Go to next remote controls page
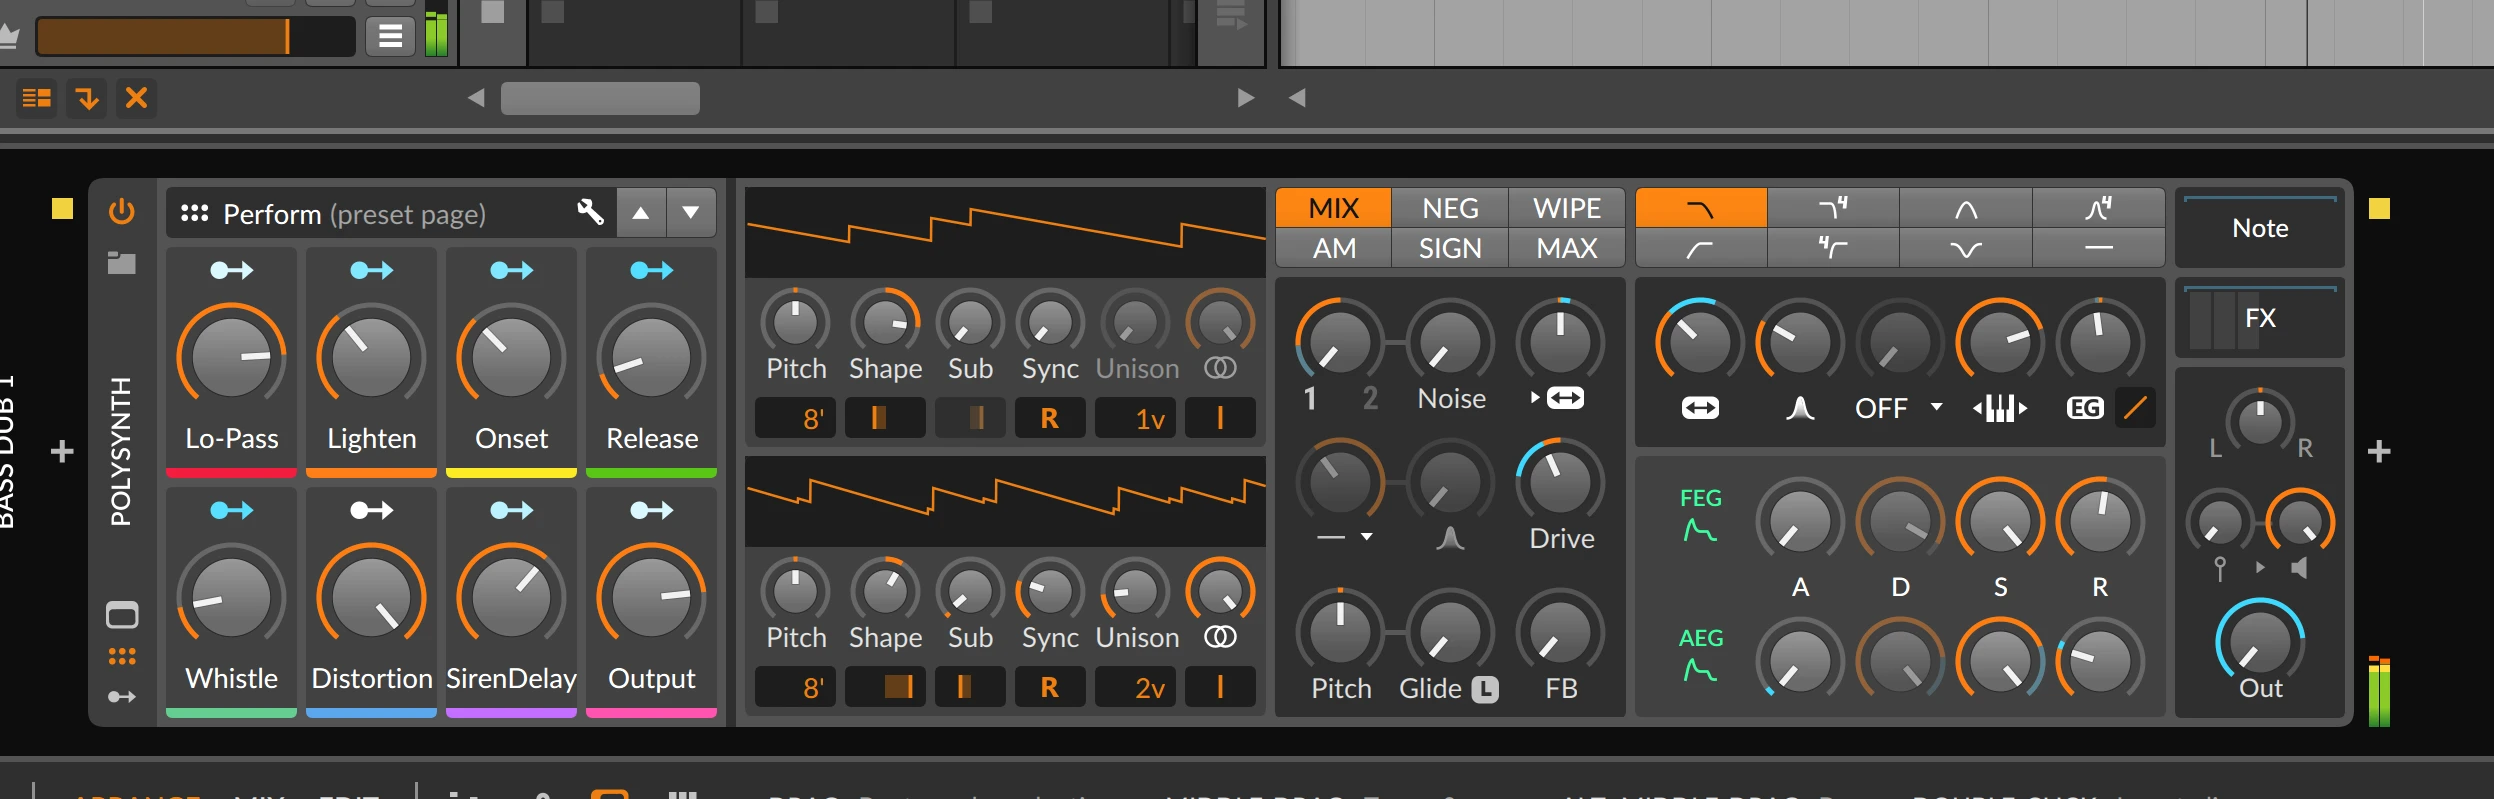 [690, 213]
